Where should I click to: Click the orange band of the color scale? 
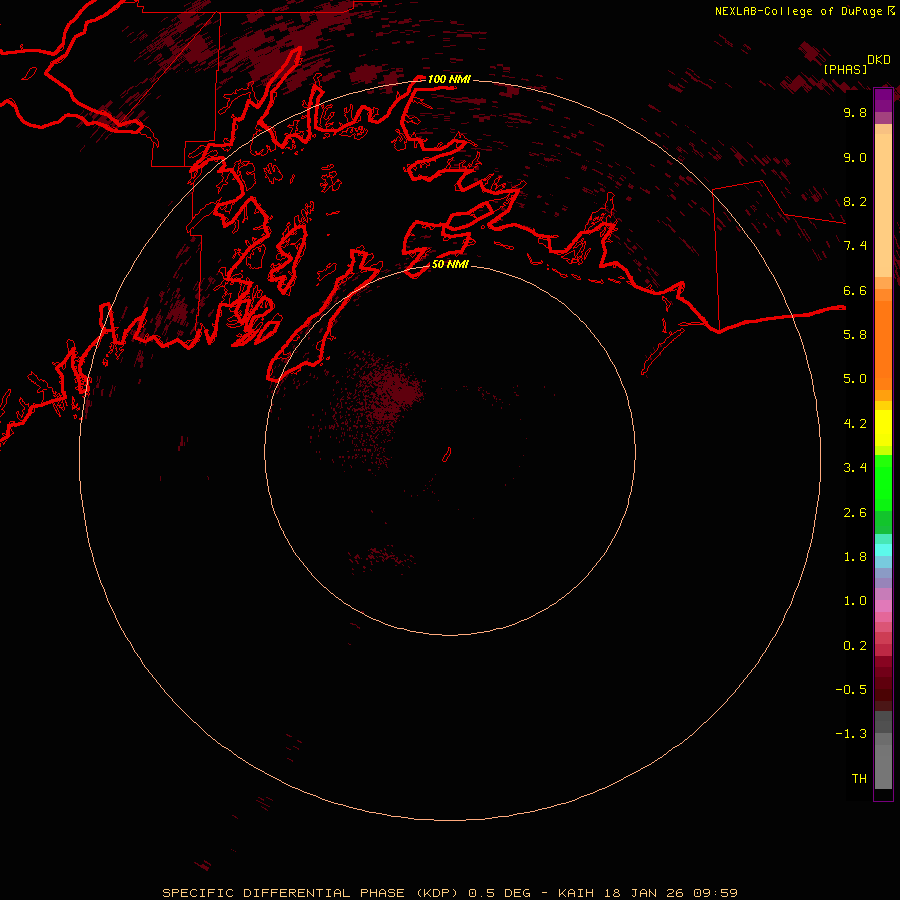click(x=883, y=345)
